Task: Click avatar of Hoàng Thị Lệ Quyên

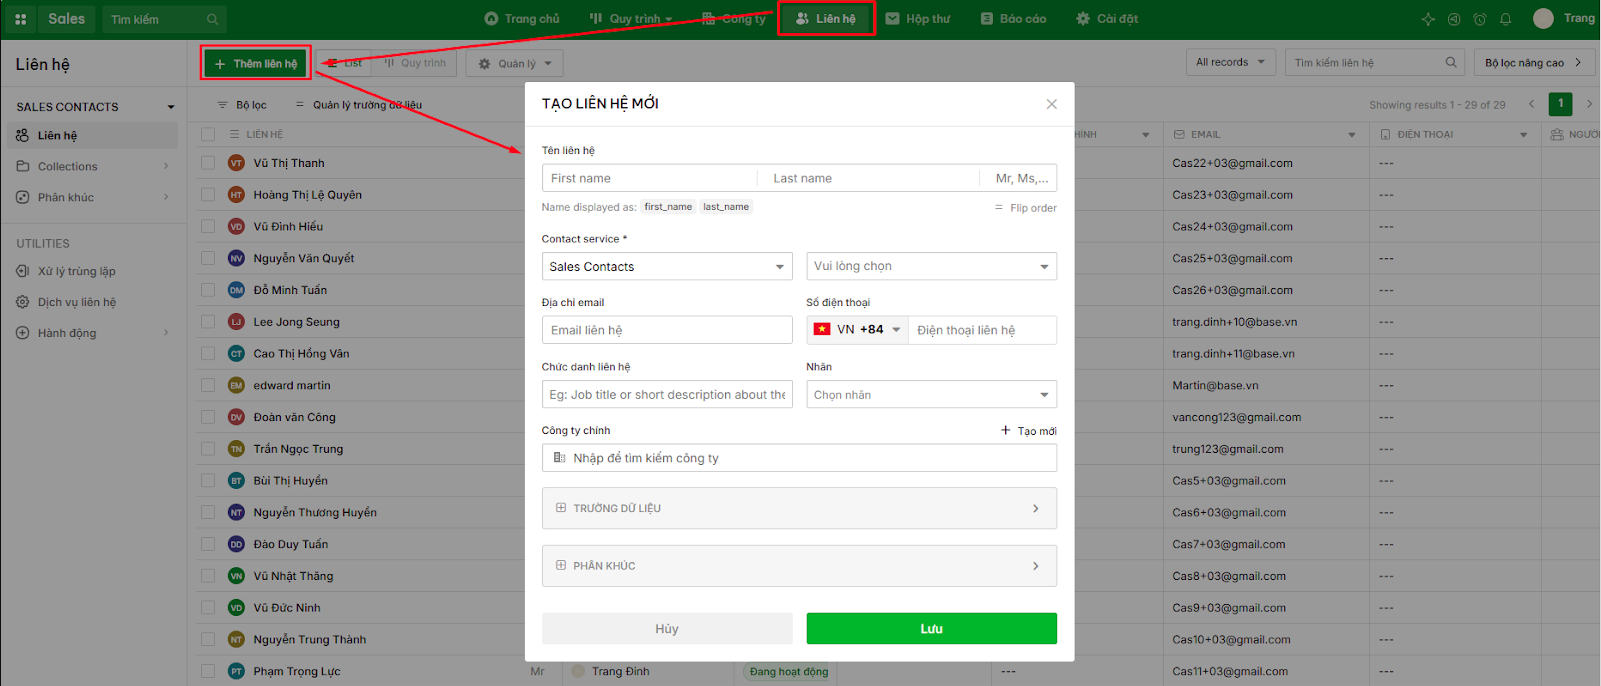Action: point(236,195)
